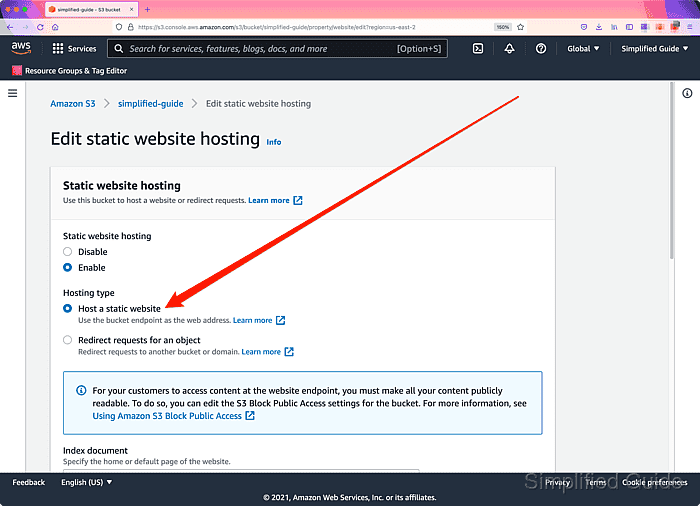Open Using Amazon S3 Block Public Access
This screenshot has height=506, width=700.
(x=167, y=416)
